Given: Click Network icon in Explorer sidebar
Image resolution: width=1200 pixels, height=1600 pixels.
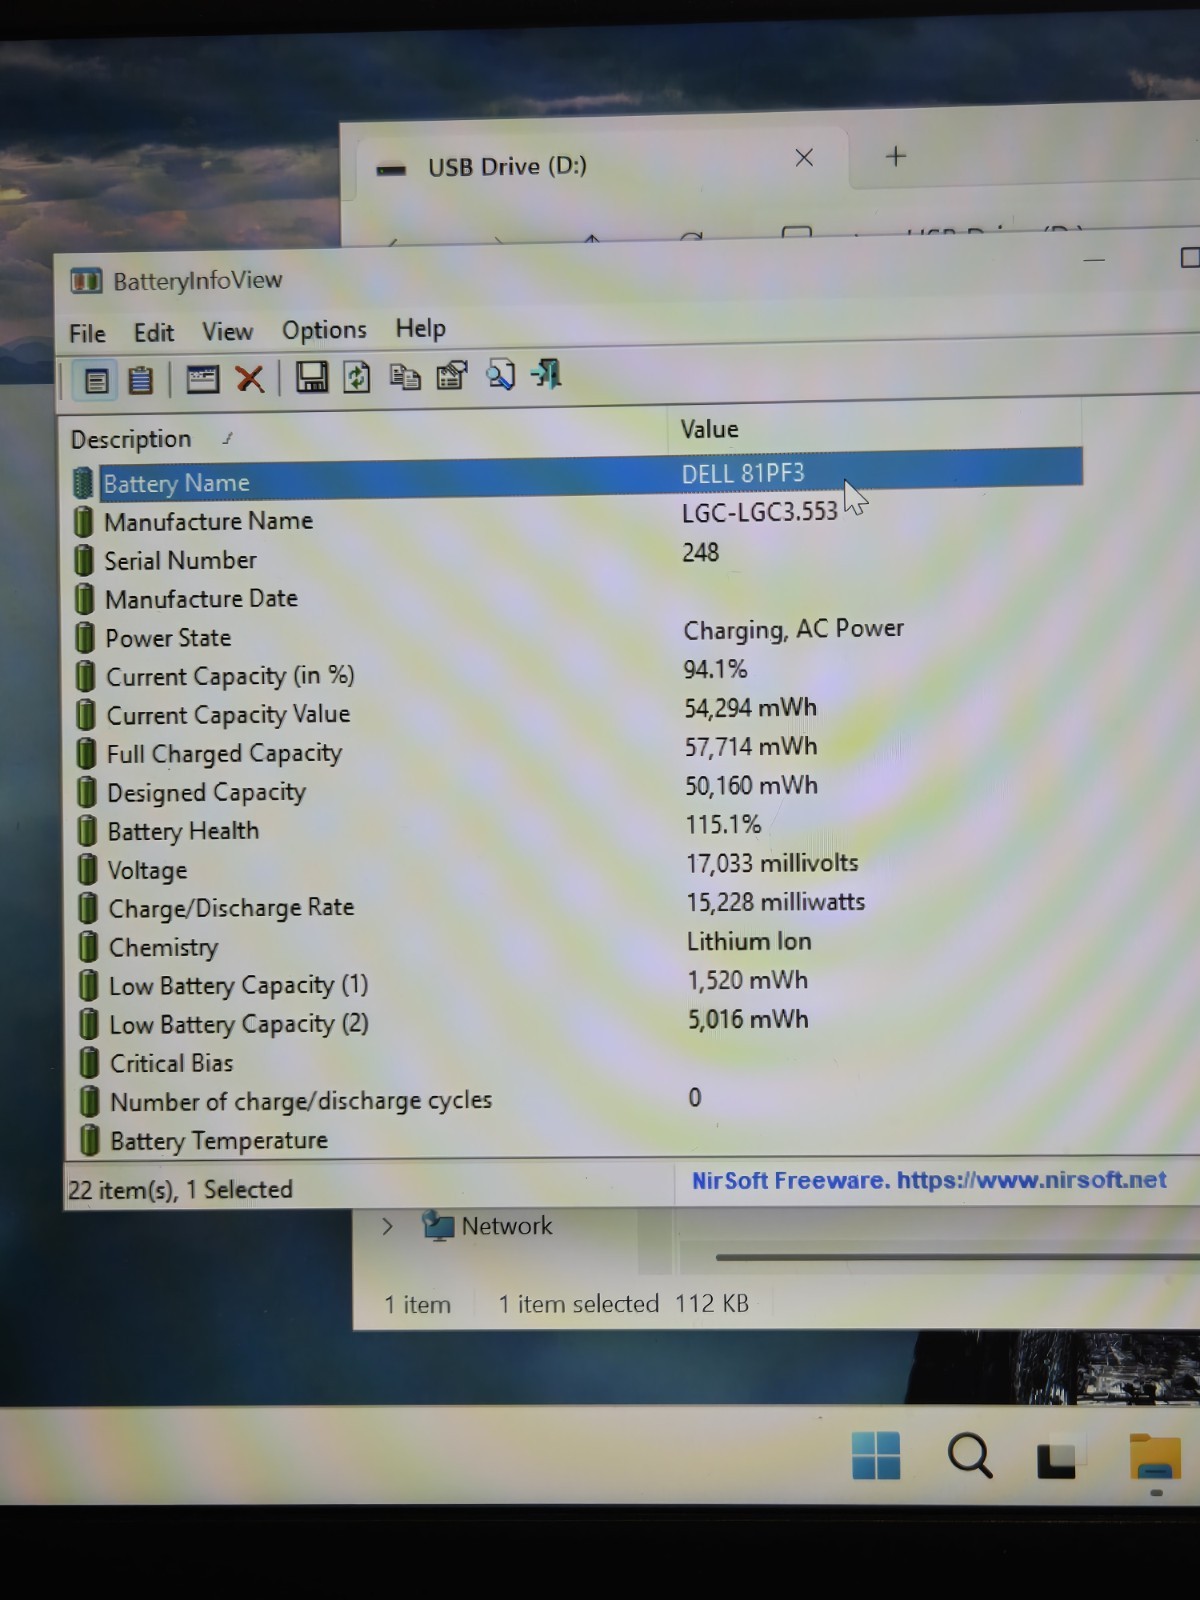Looking at the screenshot, I should tap(438, 1225).
